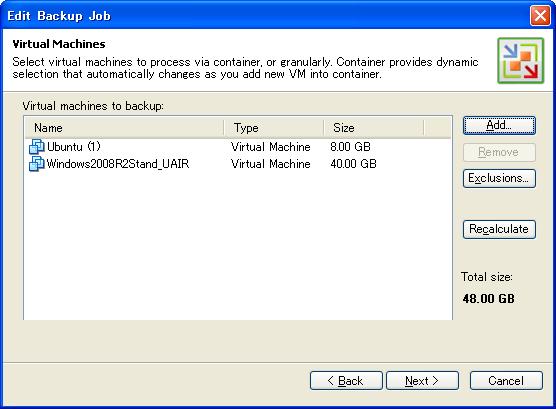Viewport: 556px width, 409px height.
Task: Sort list by Name column header
Action: tap(124, 128)
